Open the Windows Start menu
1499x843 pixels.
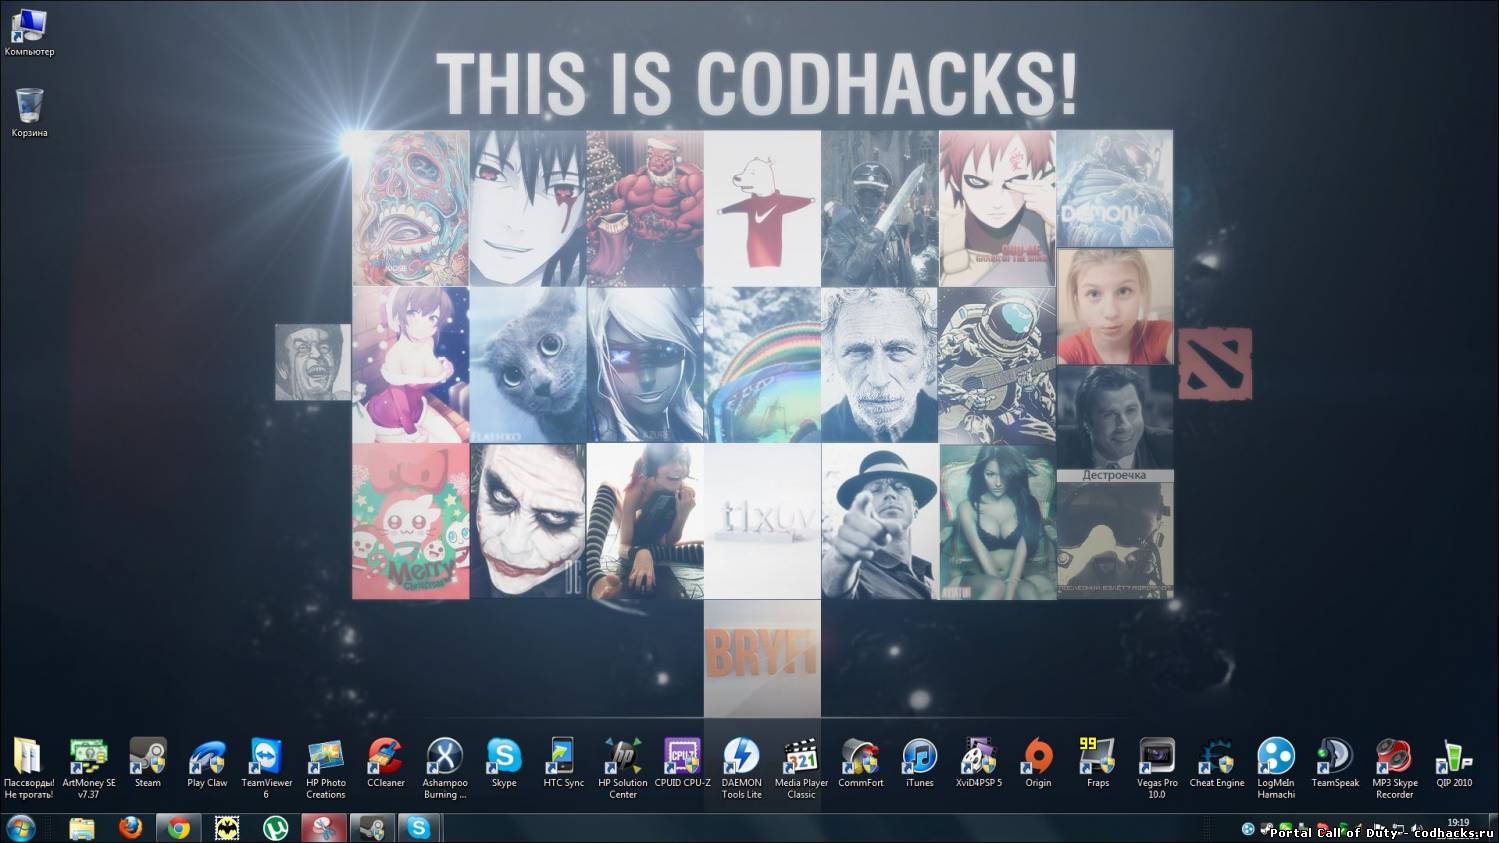21,828
